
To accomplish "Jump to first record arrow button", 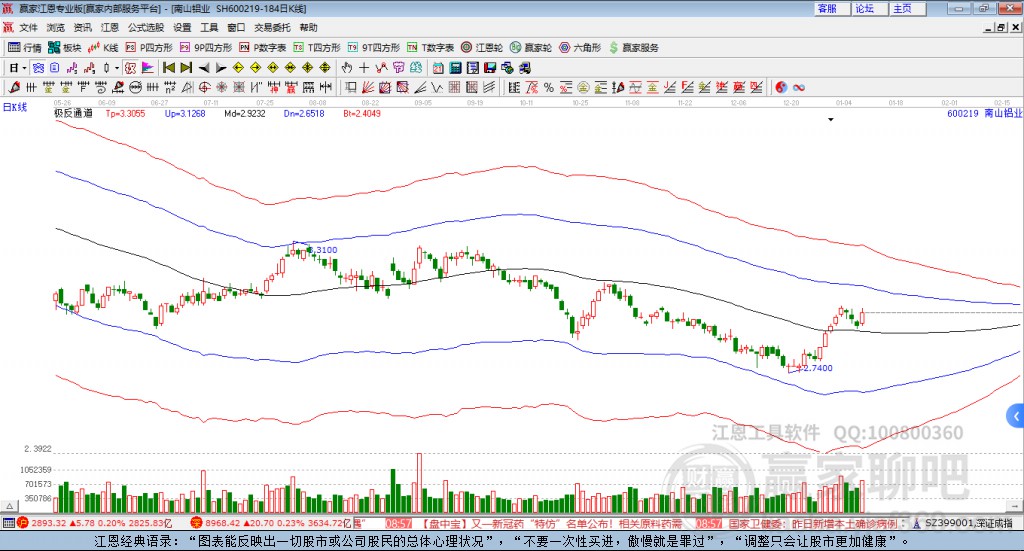I will [x=168, y=68].
